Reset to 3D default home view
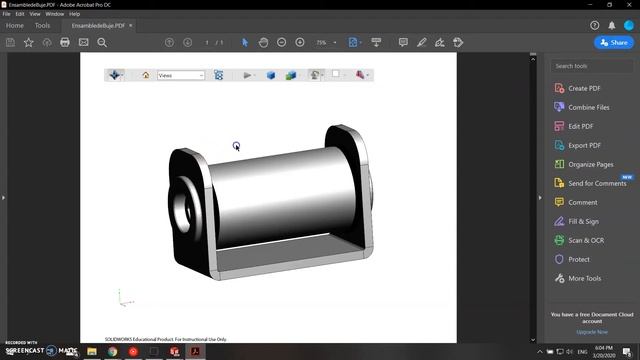 point(146,75)
